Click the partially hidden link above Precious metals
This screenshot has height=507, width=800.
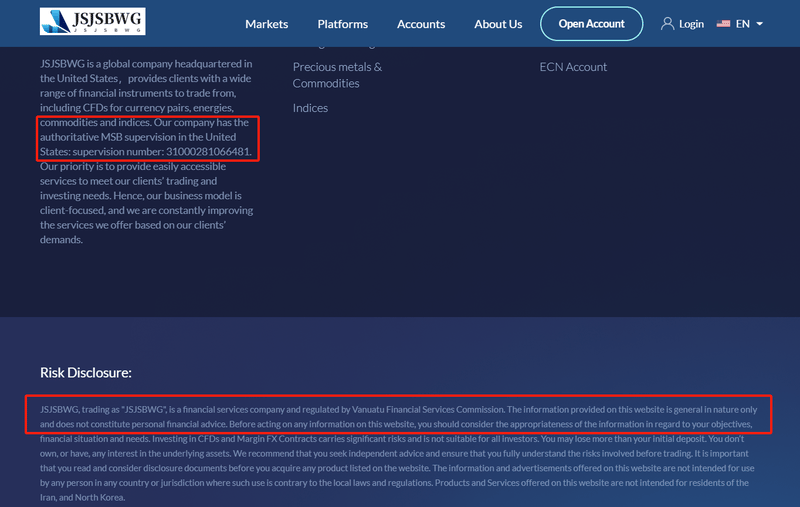pyautogui.click(x=334, y=45)
